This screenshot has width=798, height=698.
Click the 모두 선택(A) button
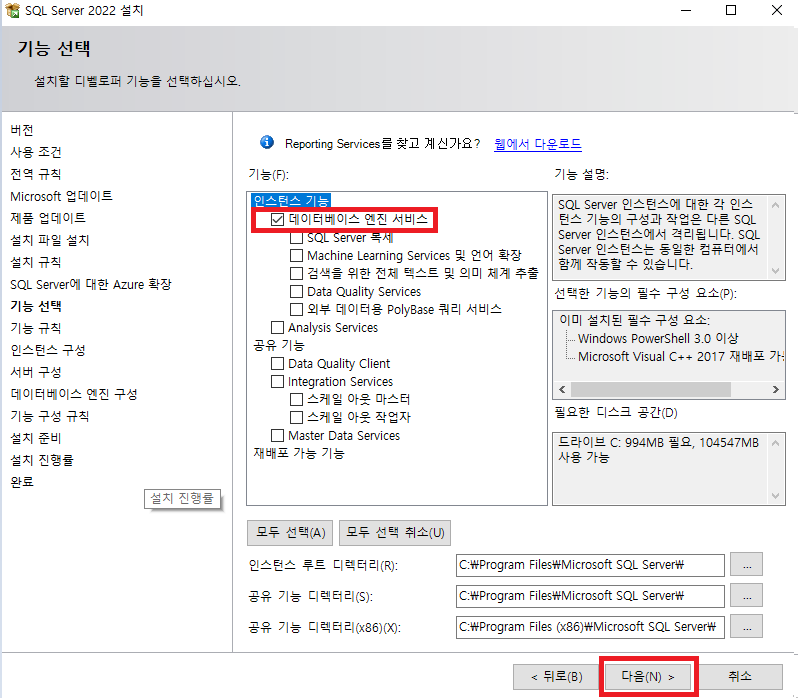pos(290,533)
